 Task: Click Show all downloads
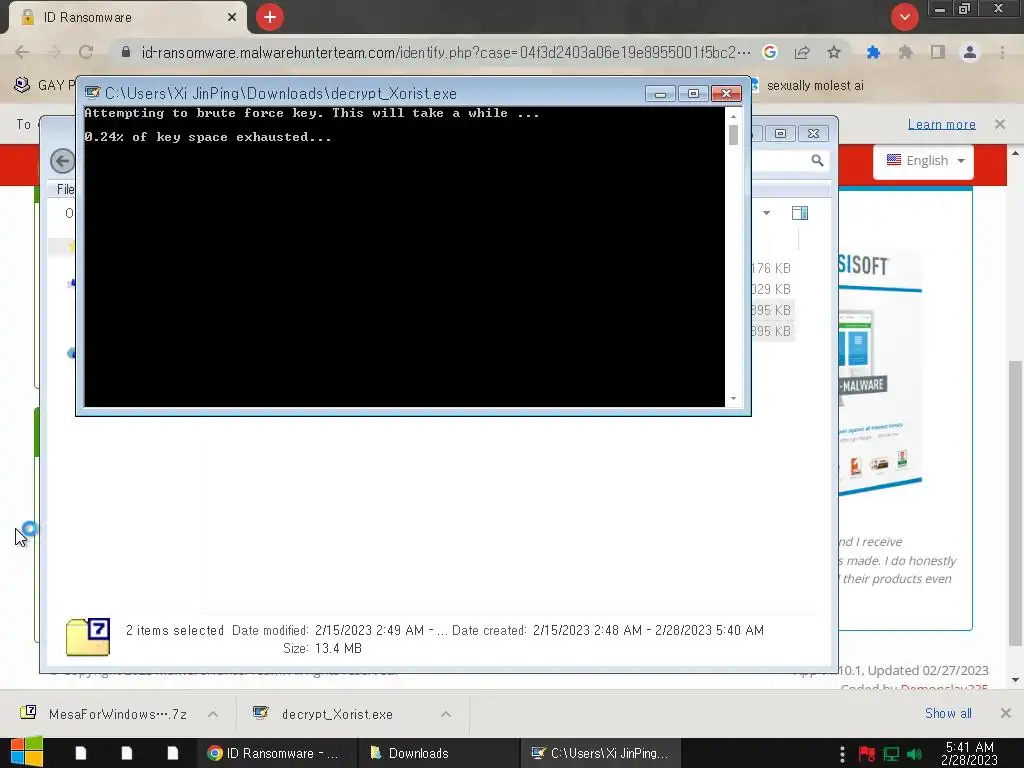pyautogui.click(x=948, y=713)
